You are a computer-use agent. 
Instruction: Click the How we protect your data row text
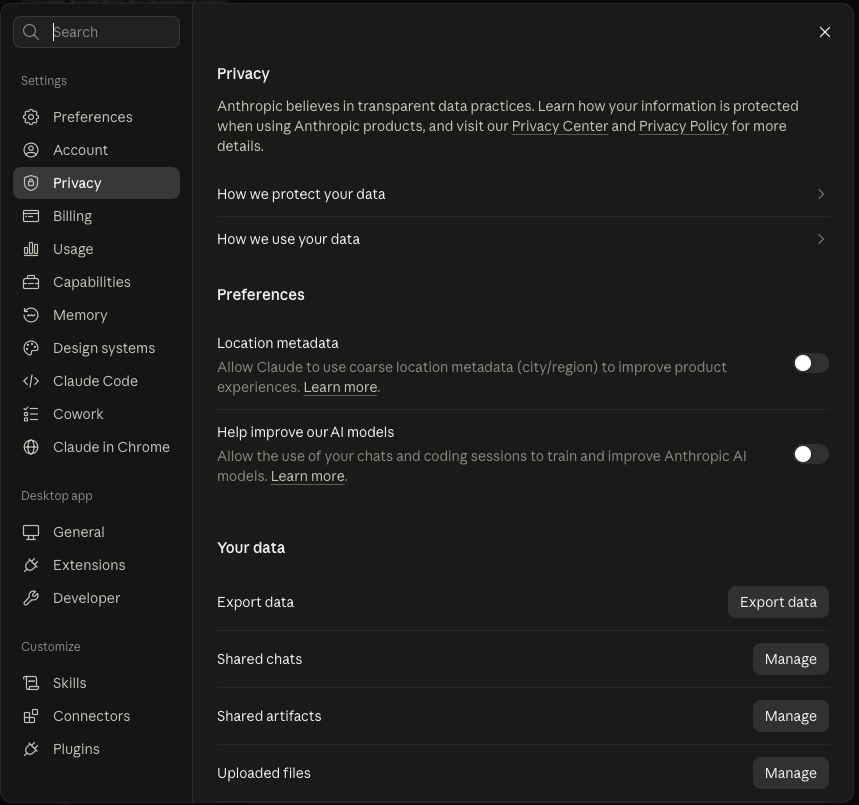[301, 194]
